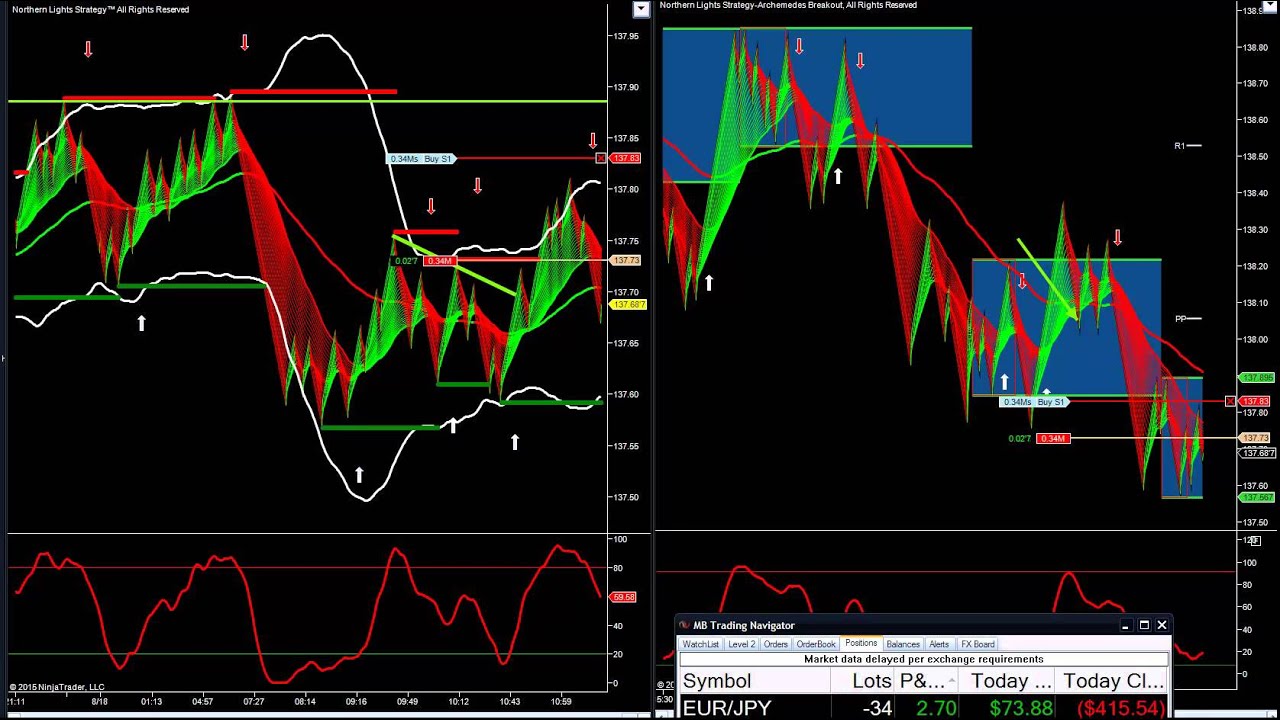Viewport: 1280px width, 720px height.
Task: Click the green 137.895 price marker on the right chart
Action: (x=1256, y=378)
